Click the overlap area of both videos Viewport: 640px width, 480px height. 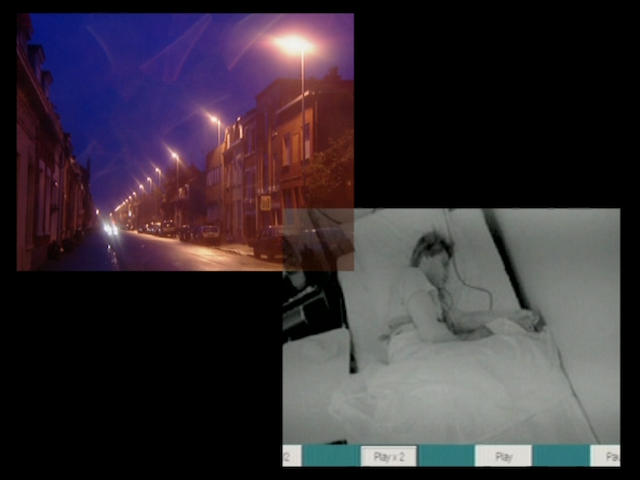coord(318,240)
